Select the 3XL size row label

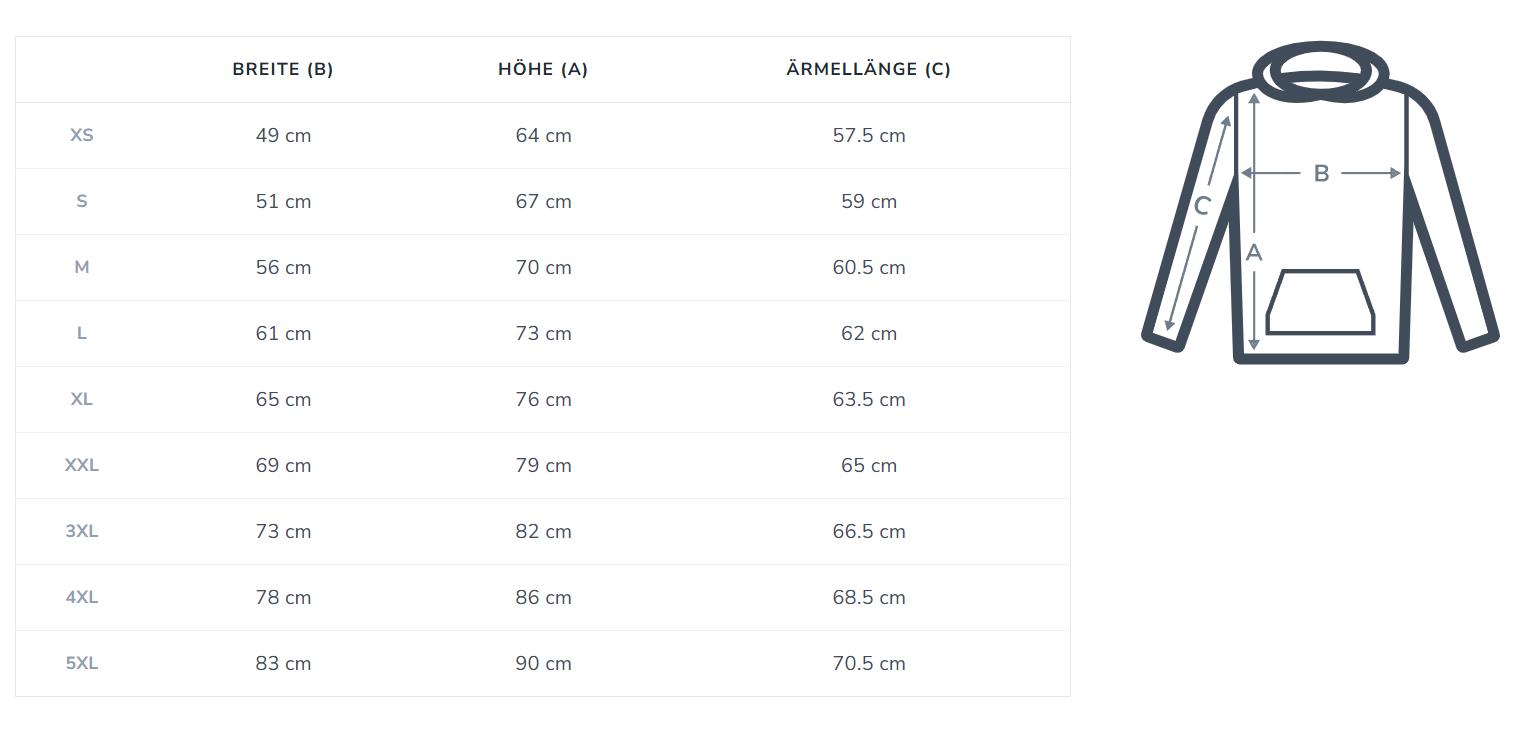coord(82,531)
